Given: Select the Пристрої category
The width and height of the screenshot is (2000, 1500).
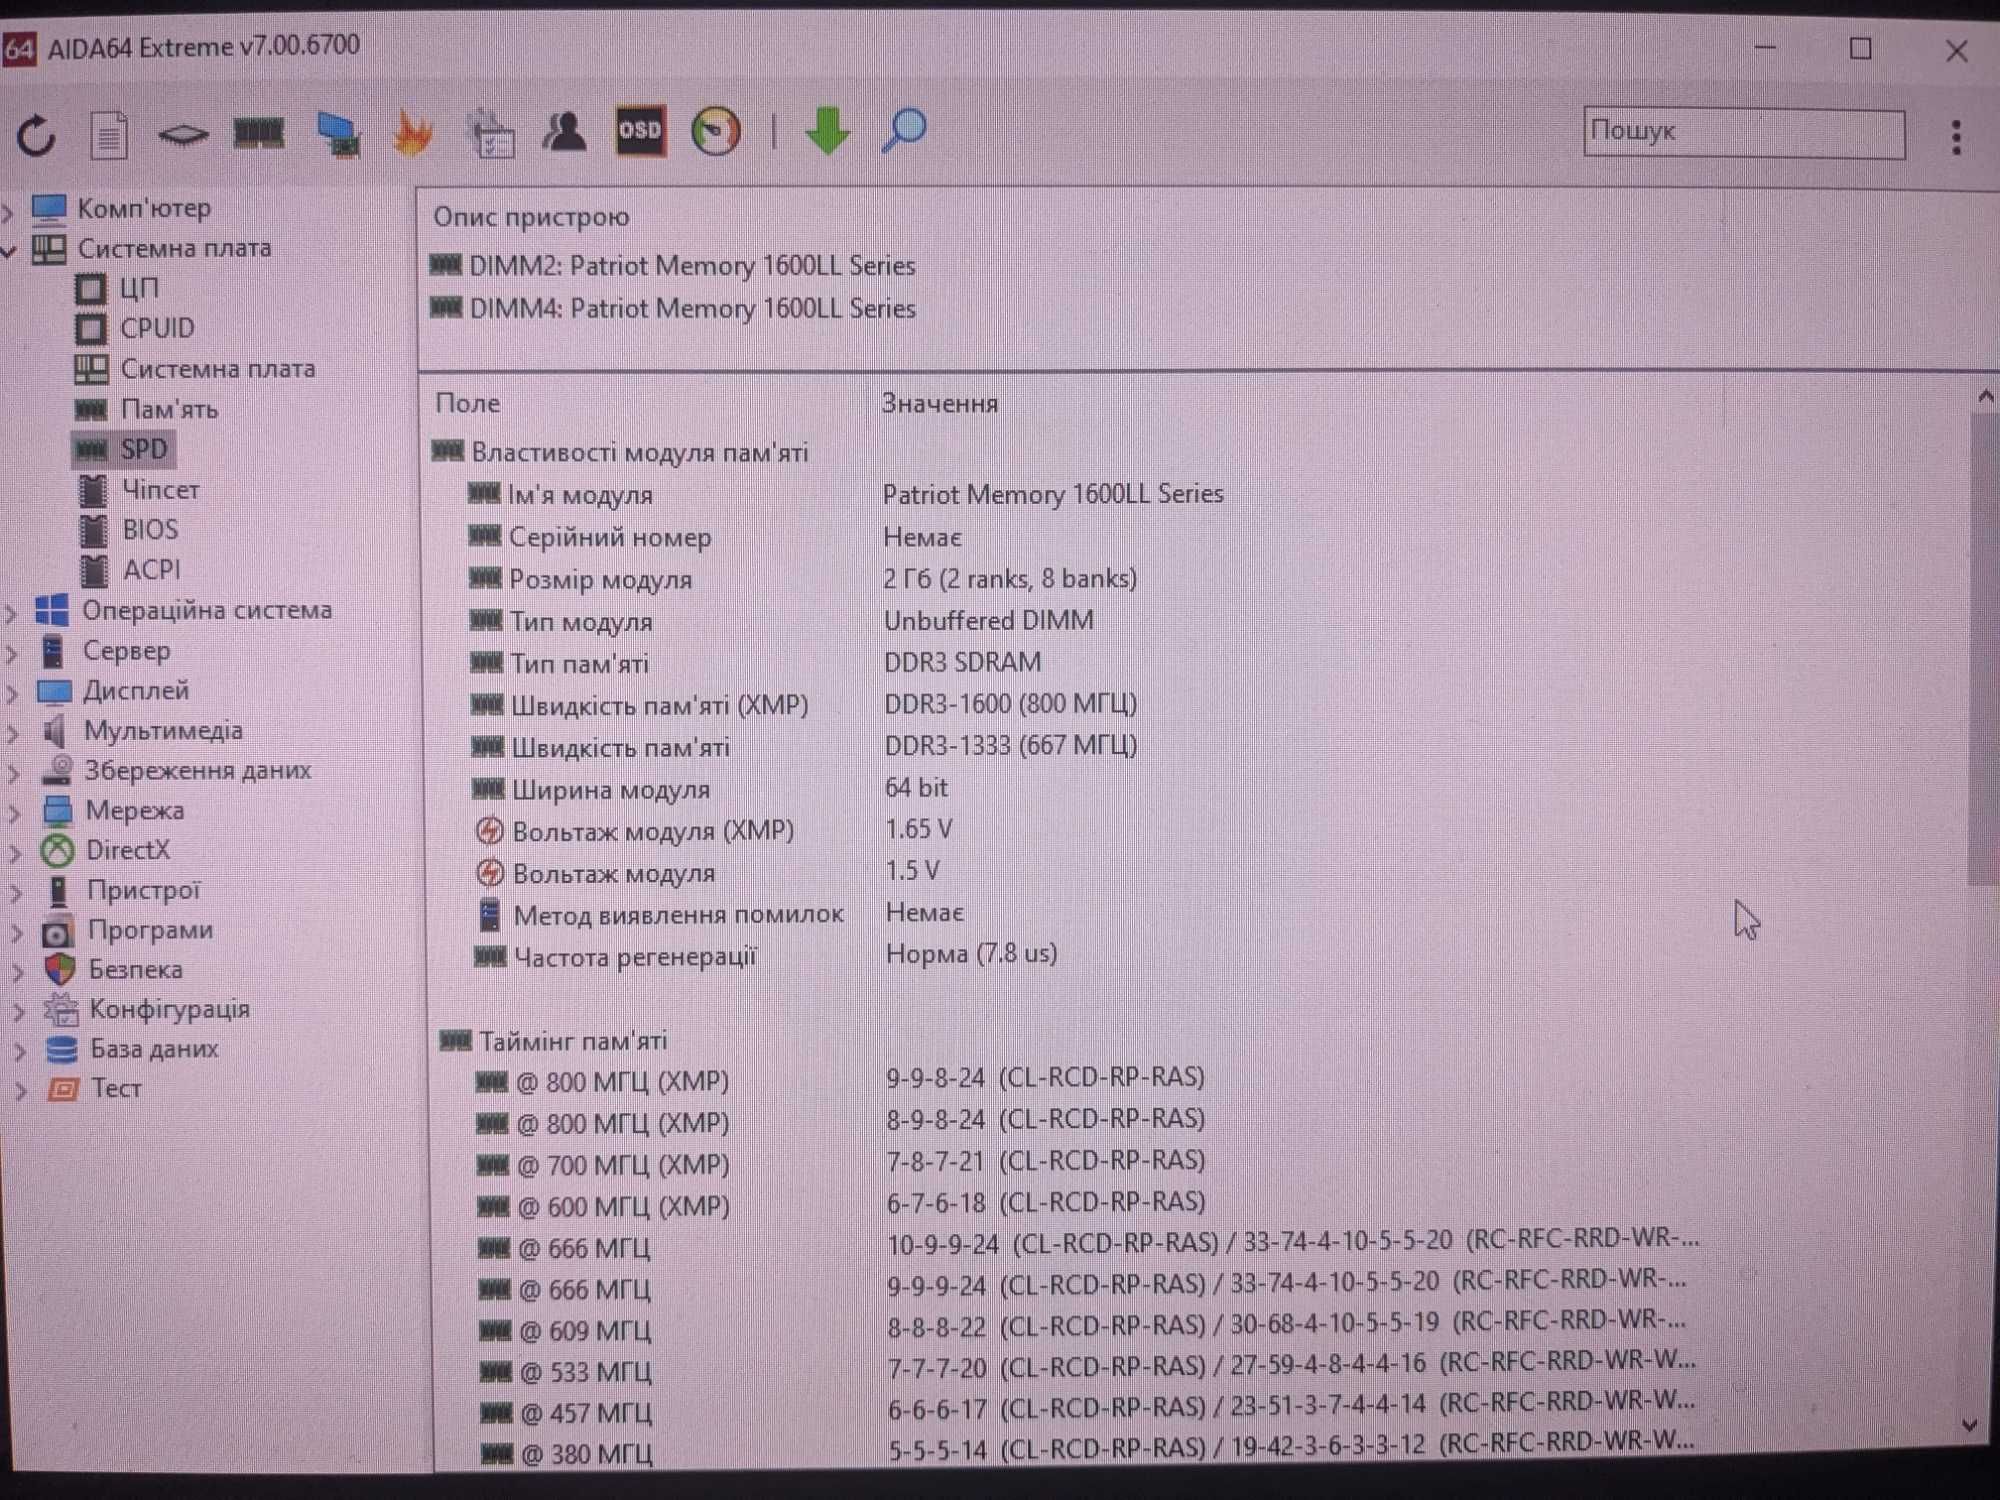Looking at the screenshot, I should click(x=143, y=890).
